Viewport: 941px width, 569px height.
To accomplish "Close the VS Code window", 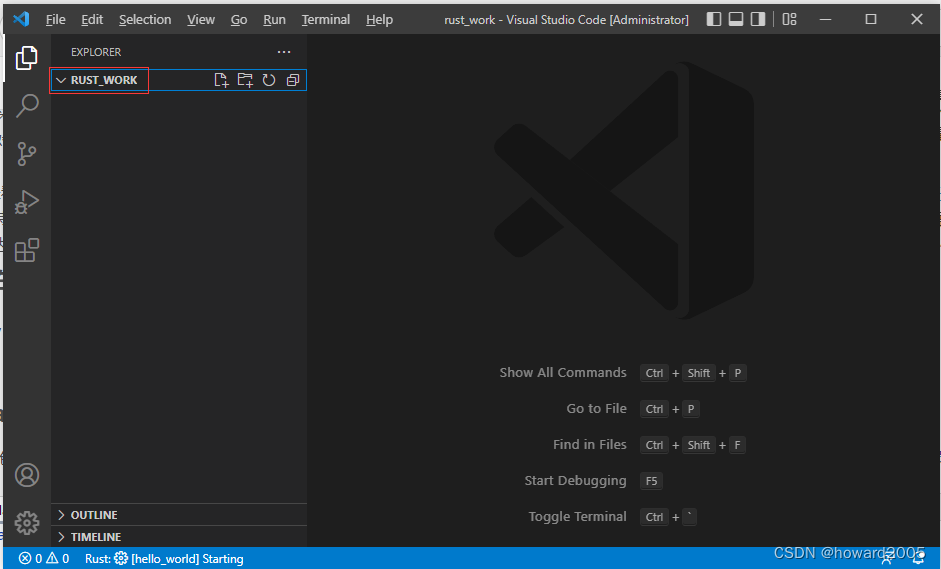I will pyautogui.click(x=916, y=19).
